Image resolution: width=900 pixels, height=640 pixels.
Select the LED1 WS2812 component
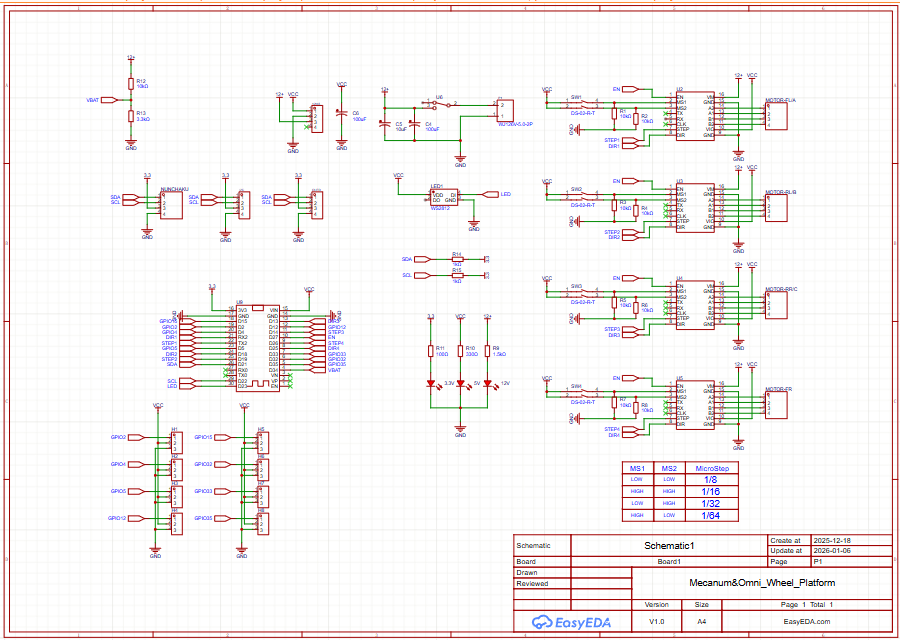tap(444, 197)
